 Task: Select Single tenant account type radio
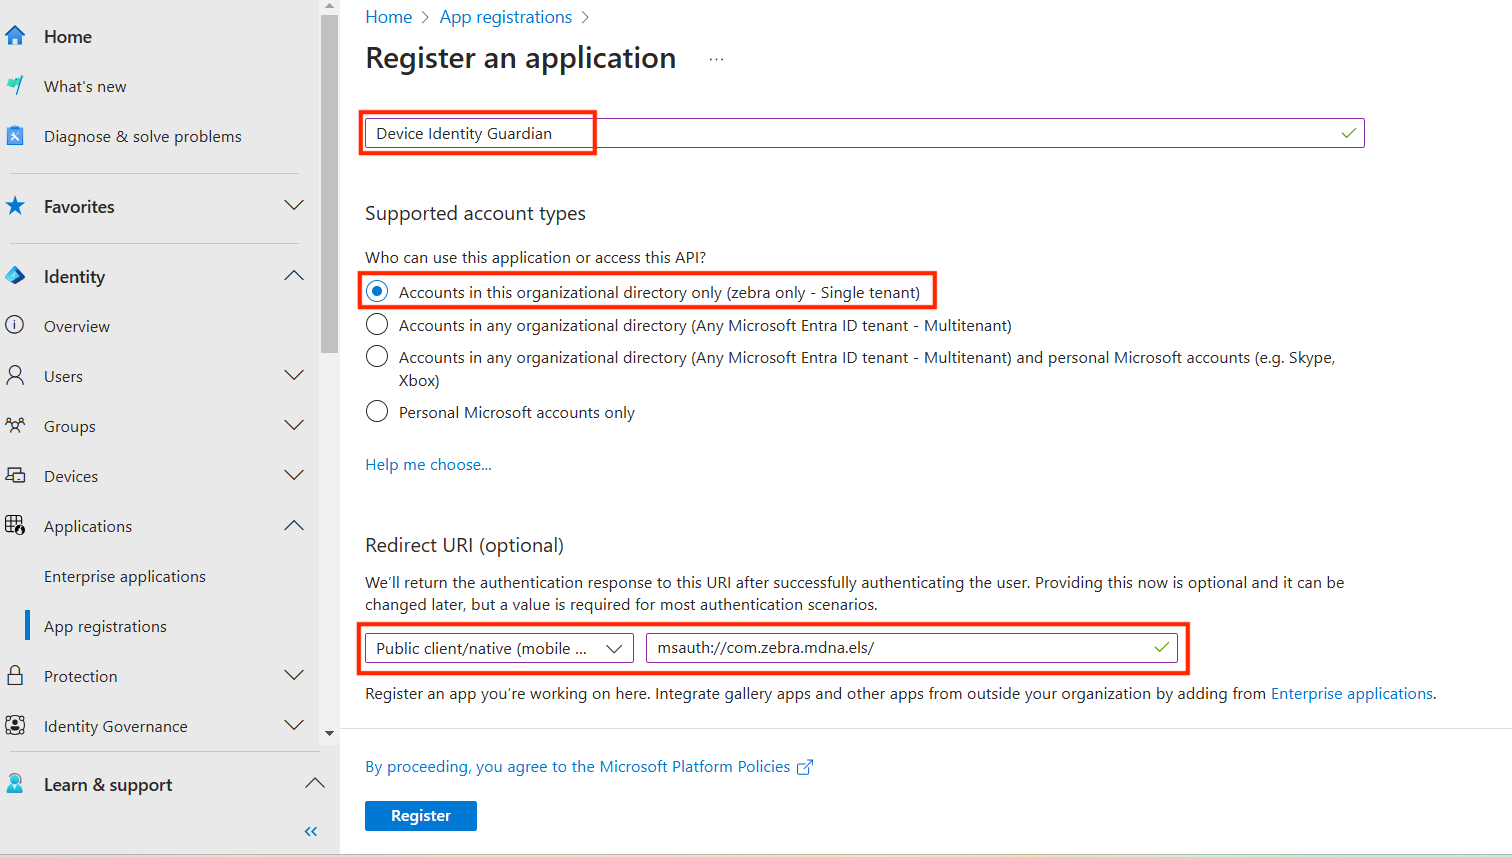tap(377, 292)
